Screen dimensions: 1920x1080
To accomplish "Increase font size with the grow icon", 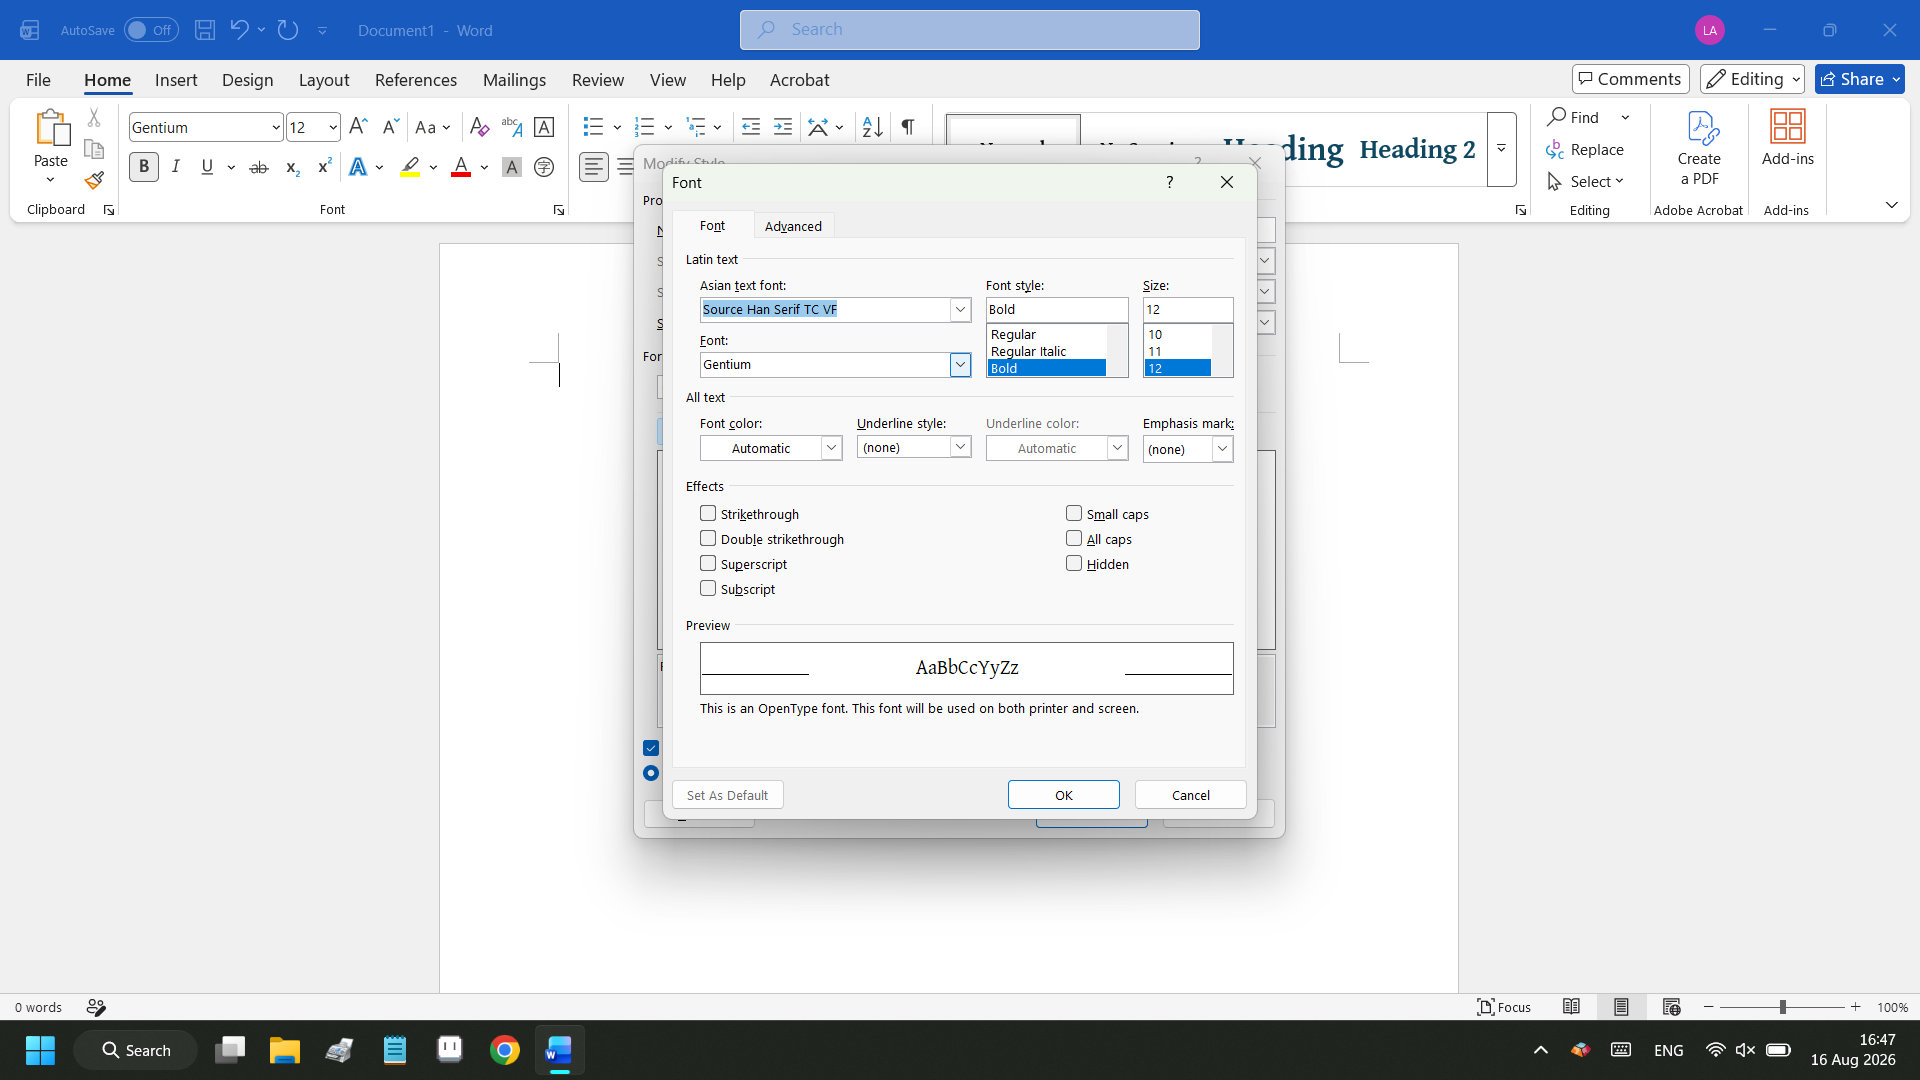I will tap(358, 127).
